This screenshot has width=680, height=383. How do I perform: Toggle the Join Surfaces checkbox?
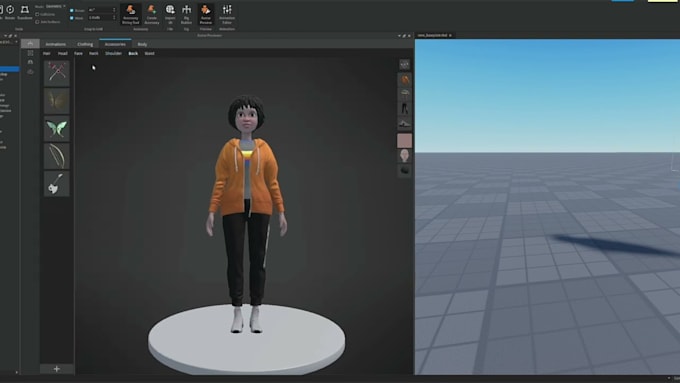(37, 22)
